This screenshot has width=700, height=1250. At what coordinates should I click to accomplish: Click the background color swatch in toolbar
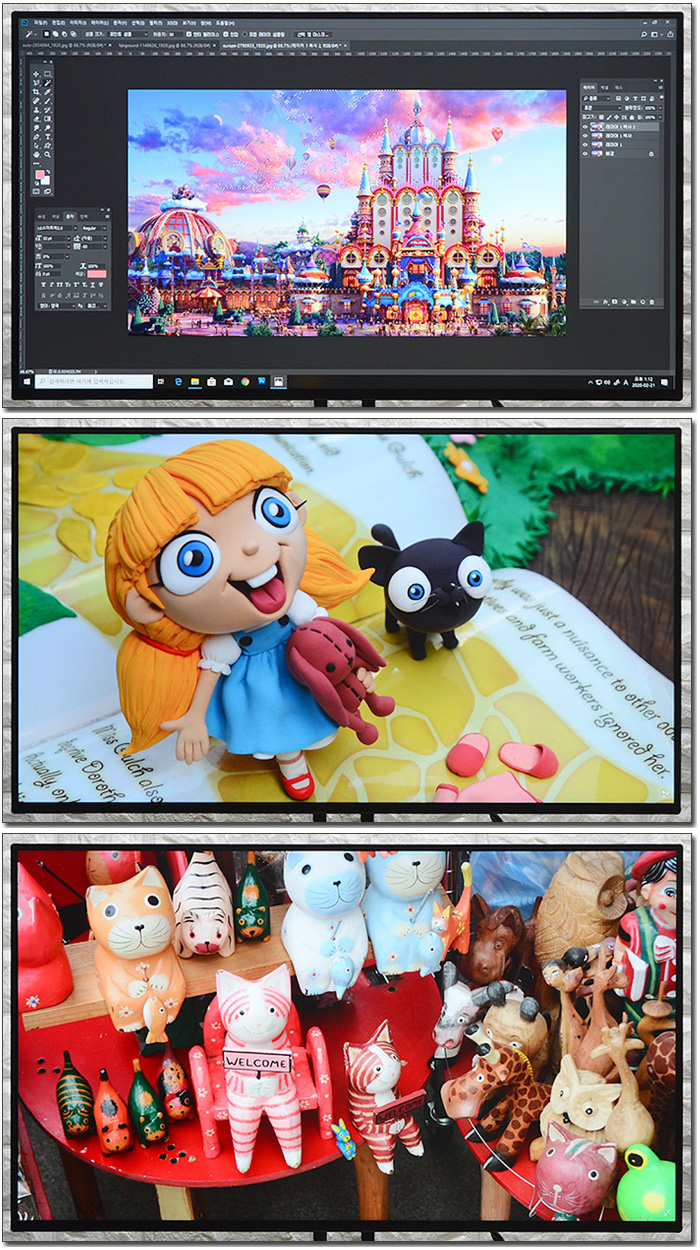click(48, 182)
